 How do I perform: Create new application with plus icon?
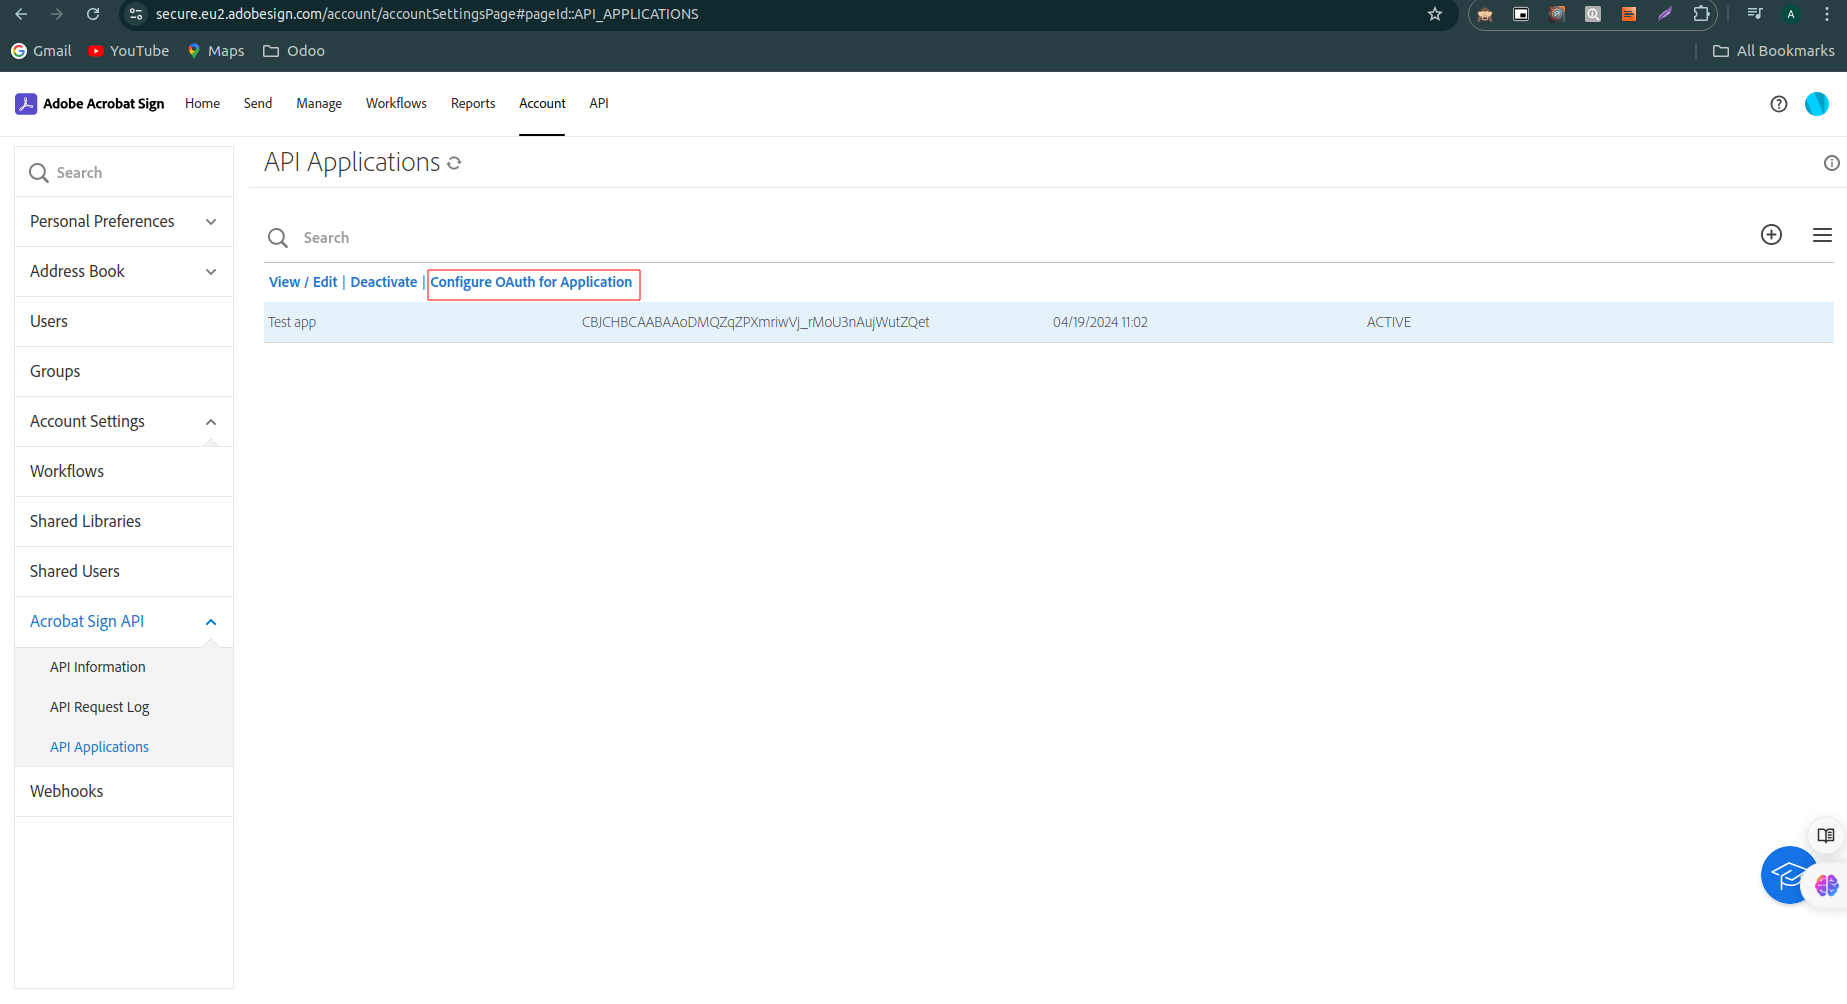1771,235
